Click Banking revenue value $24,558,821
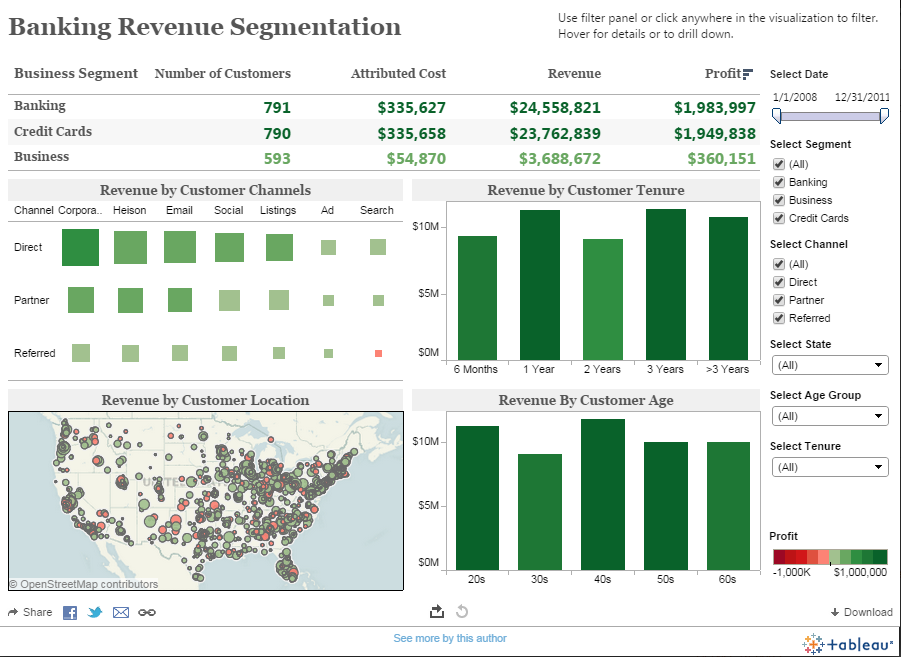Image resolution: width=901 pixels, height=657 pixels. point(555,107)
